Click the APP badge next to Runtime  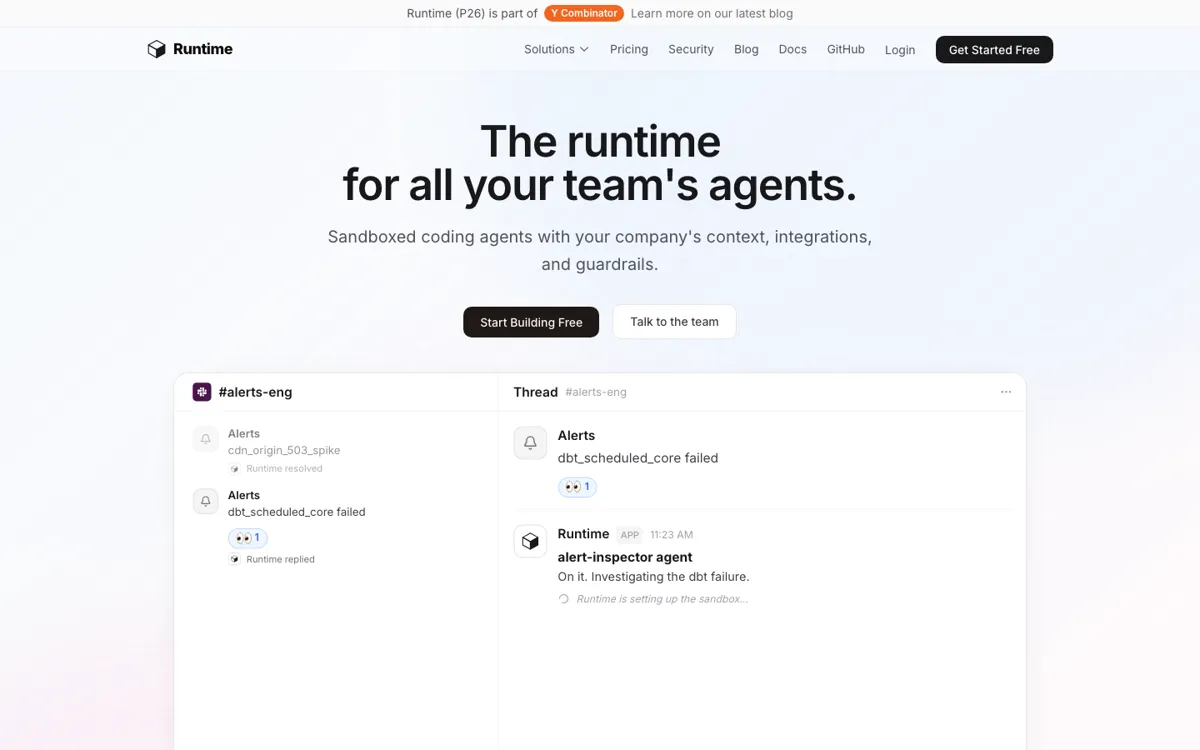[629, 535]
